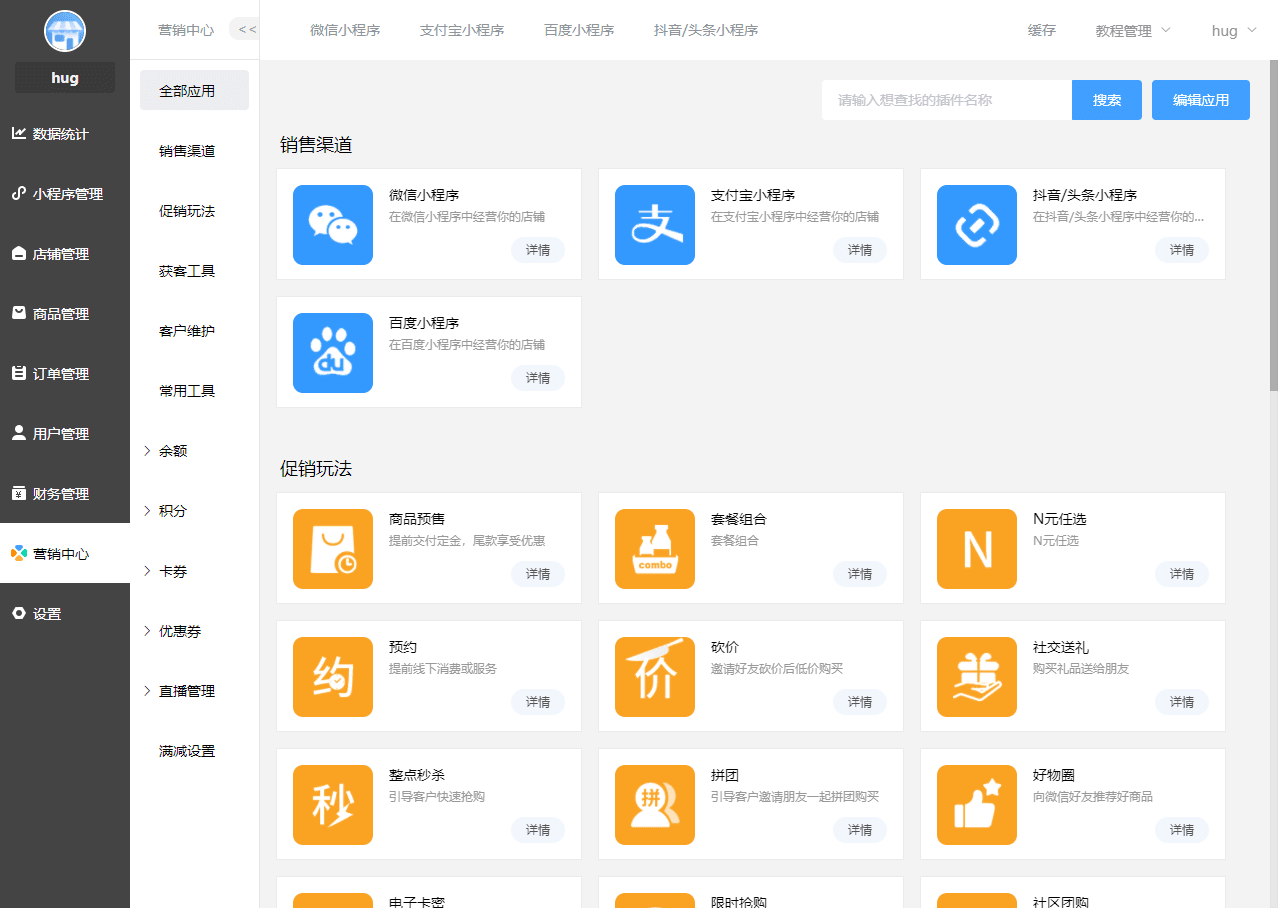Click the 设置 gear icon in sidebar
Screen dimensions: 1278x908
19,613
